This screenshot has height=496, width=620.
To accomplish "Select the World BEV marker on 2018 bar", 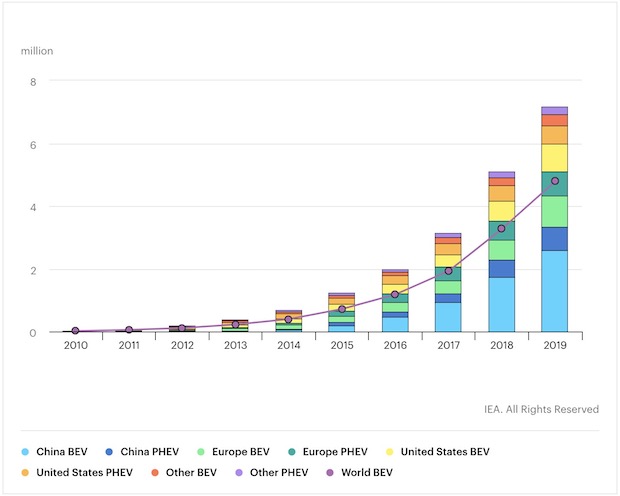I will (x=502, y=228).
